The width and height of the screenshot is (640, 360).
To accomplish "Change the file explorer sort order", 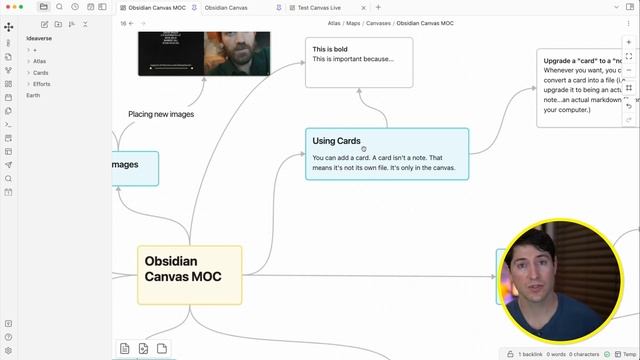I will click(72, 24).
